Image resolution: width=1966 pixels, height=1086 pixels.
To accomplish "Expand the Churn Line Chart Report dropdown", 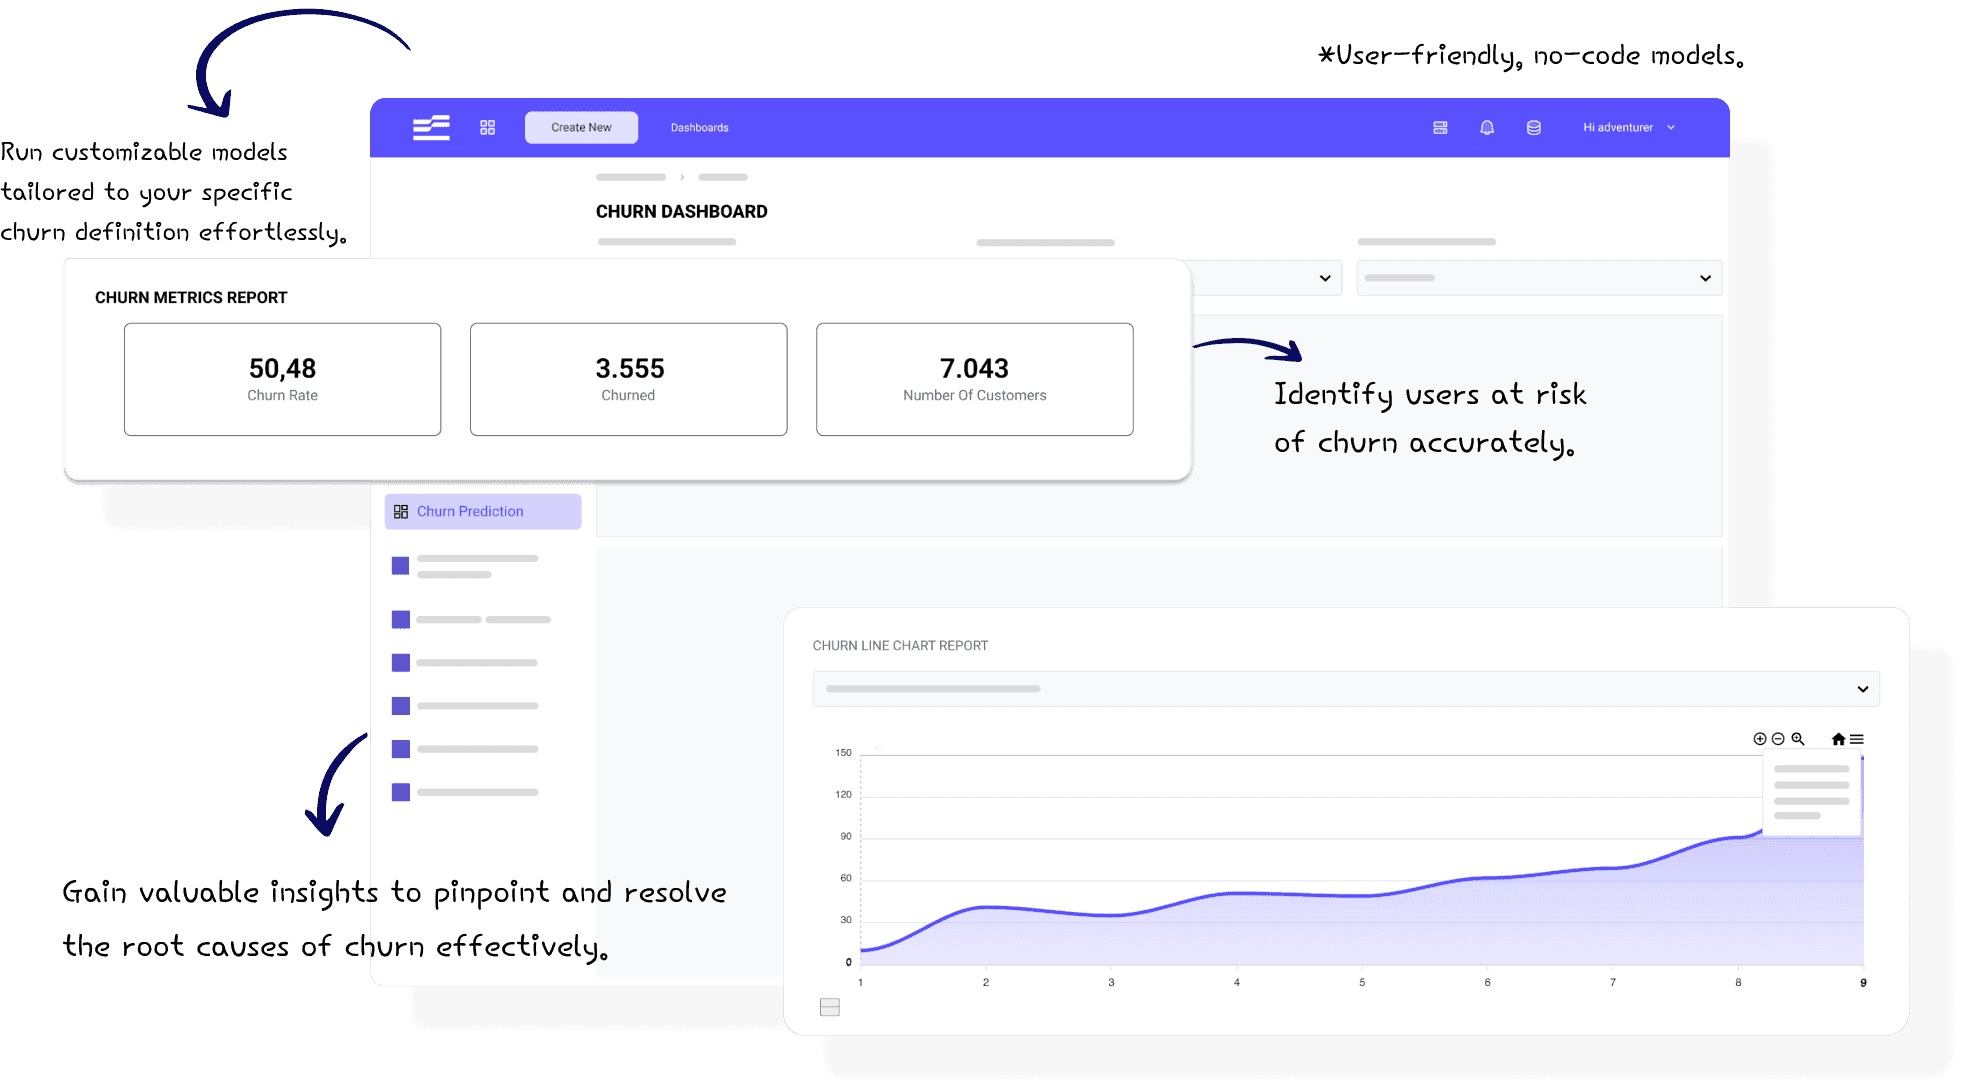I will click(1346, 689).
